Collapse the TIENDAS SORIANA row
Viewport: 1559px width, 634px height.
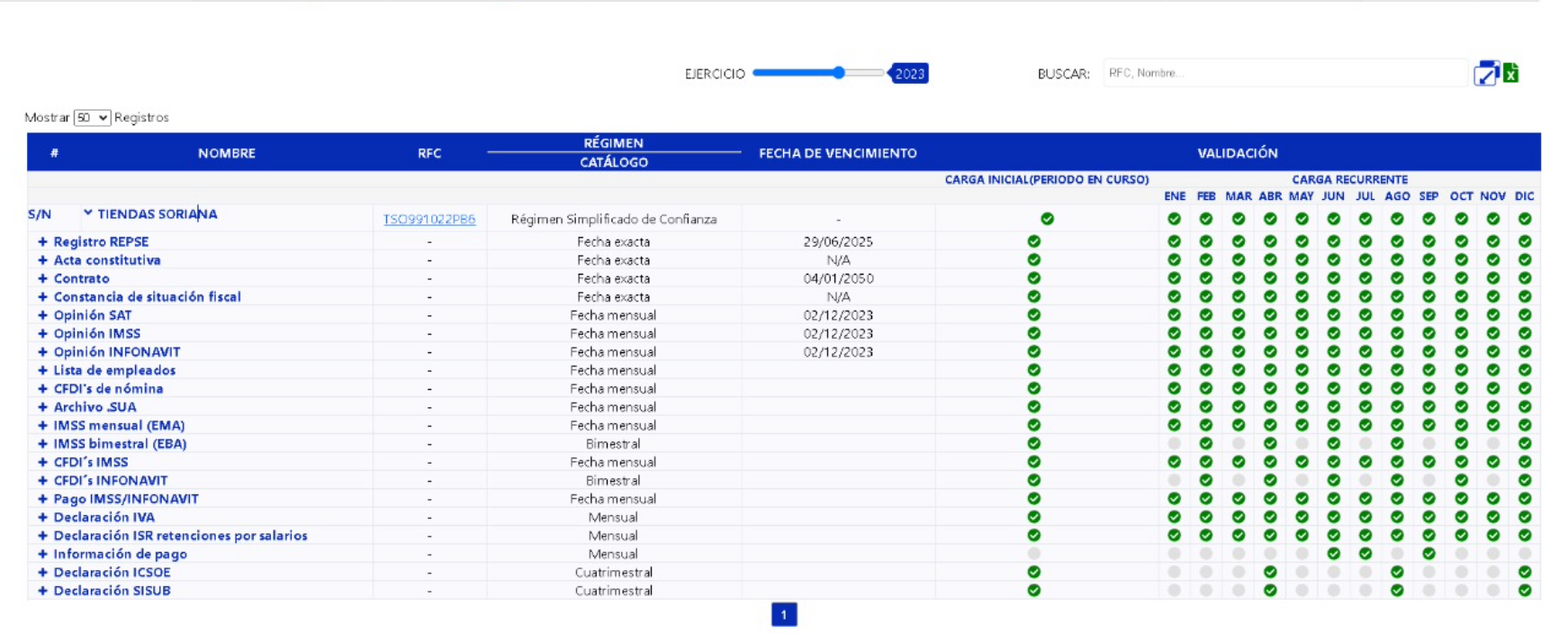[88, 213]
